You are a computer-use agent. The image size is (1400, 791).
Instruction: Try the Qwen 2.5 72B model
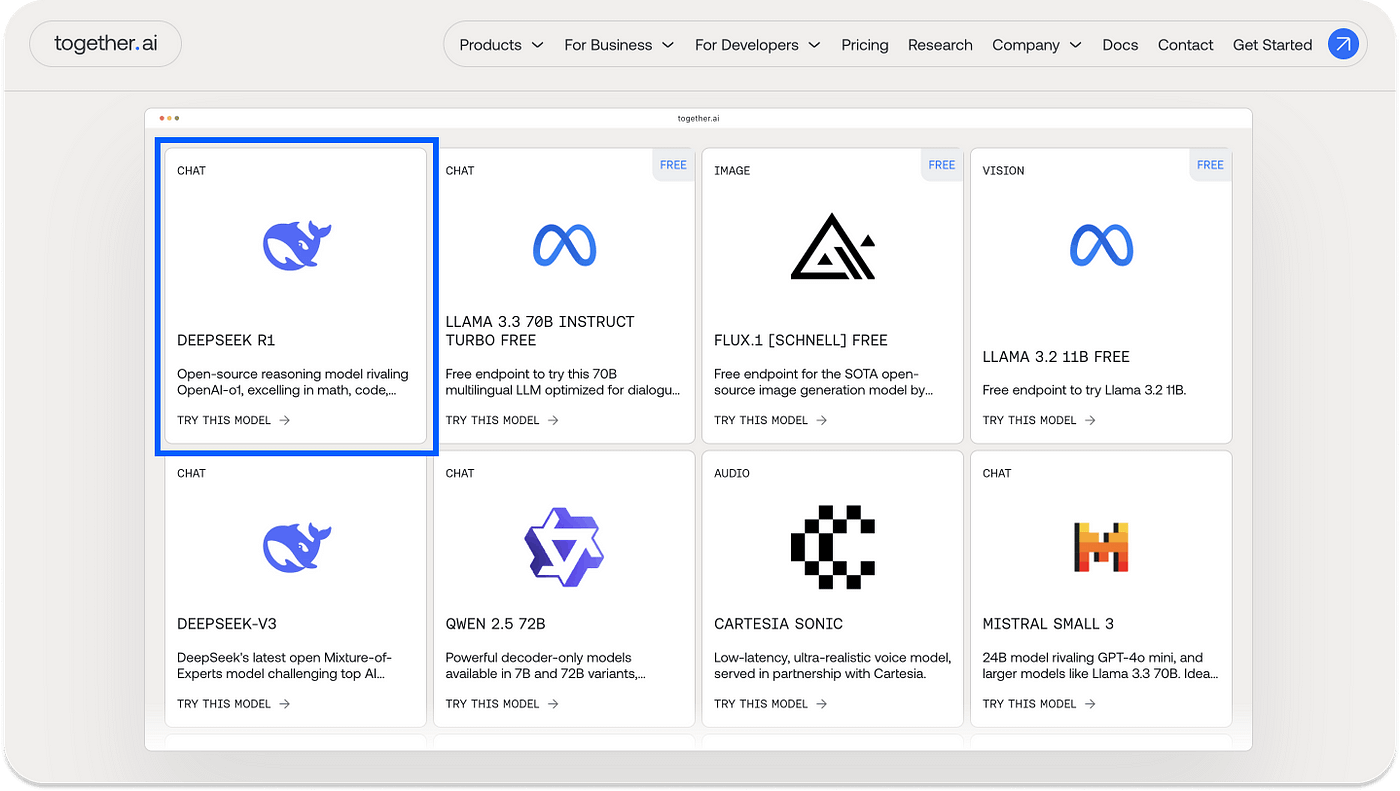coord(502,704)
